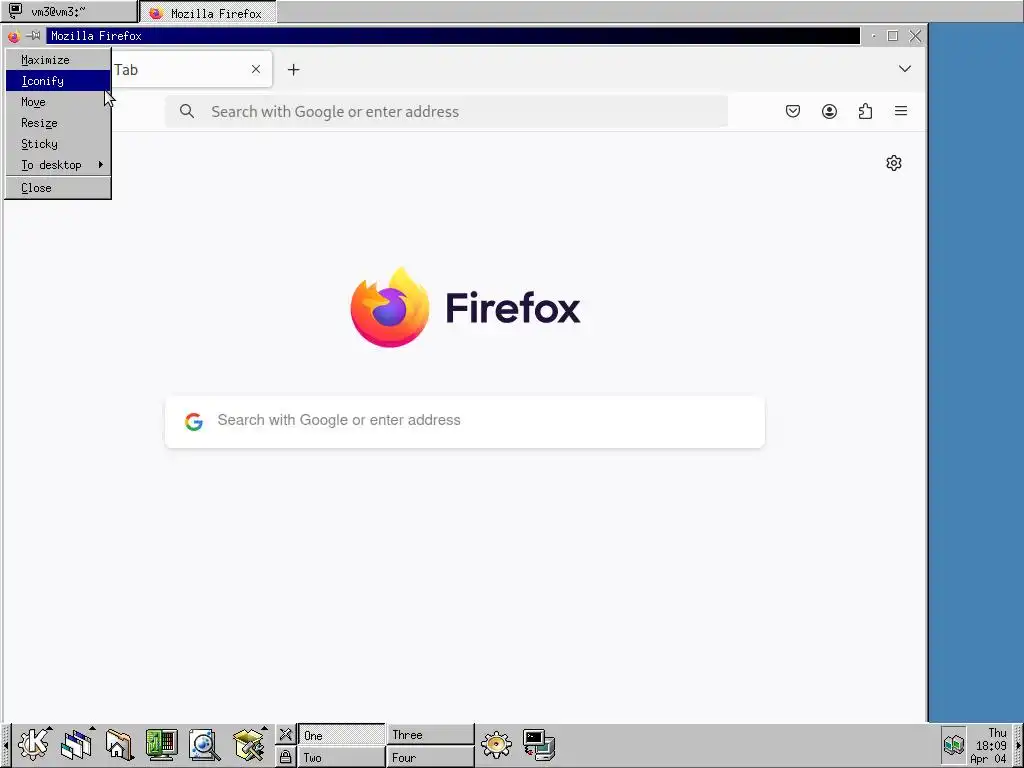Lock the screen with padlock button

point(285,757)
